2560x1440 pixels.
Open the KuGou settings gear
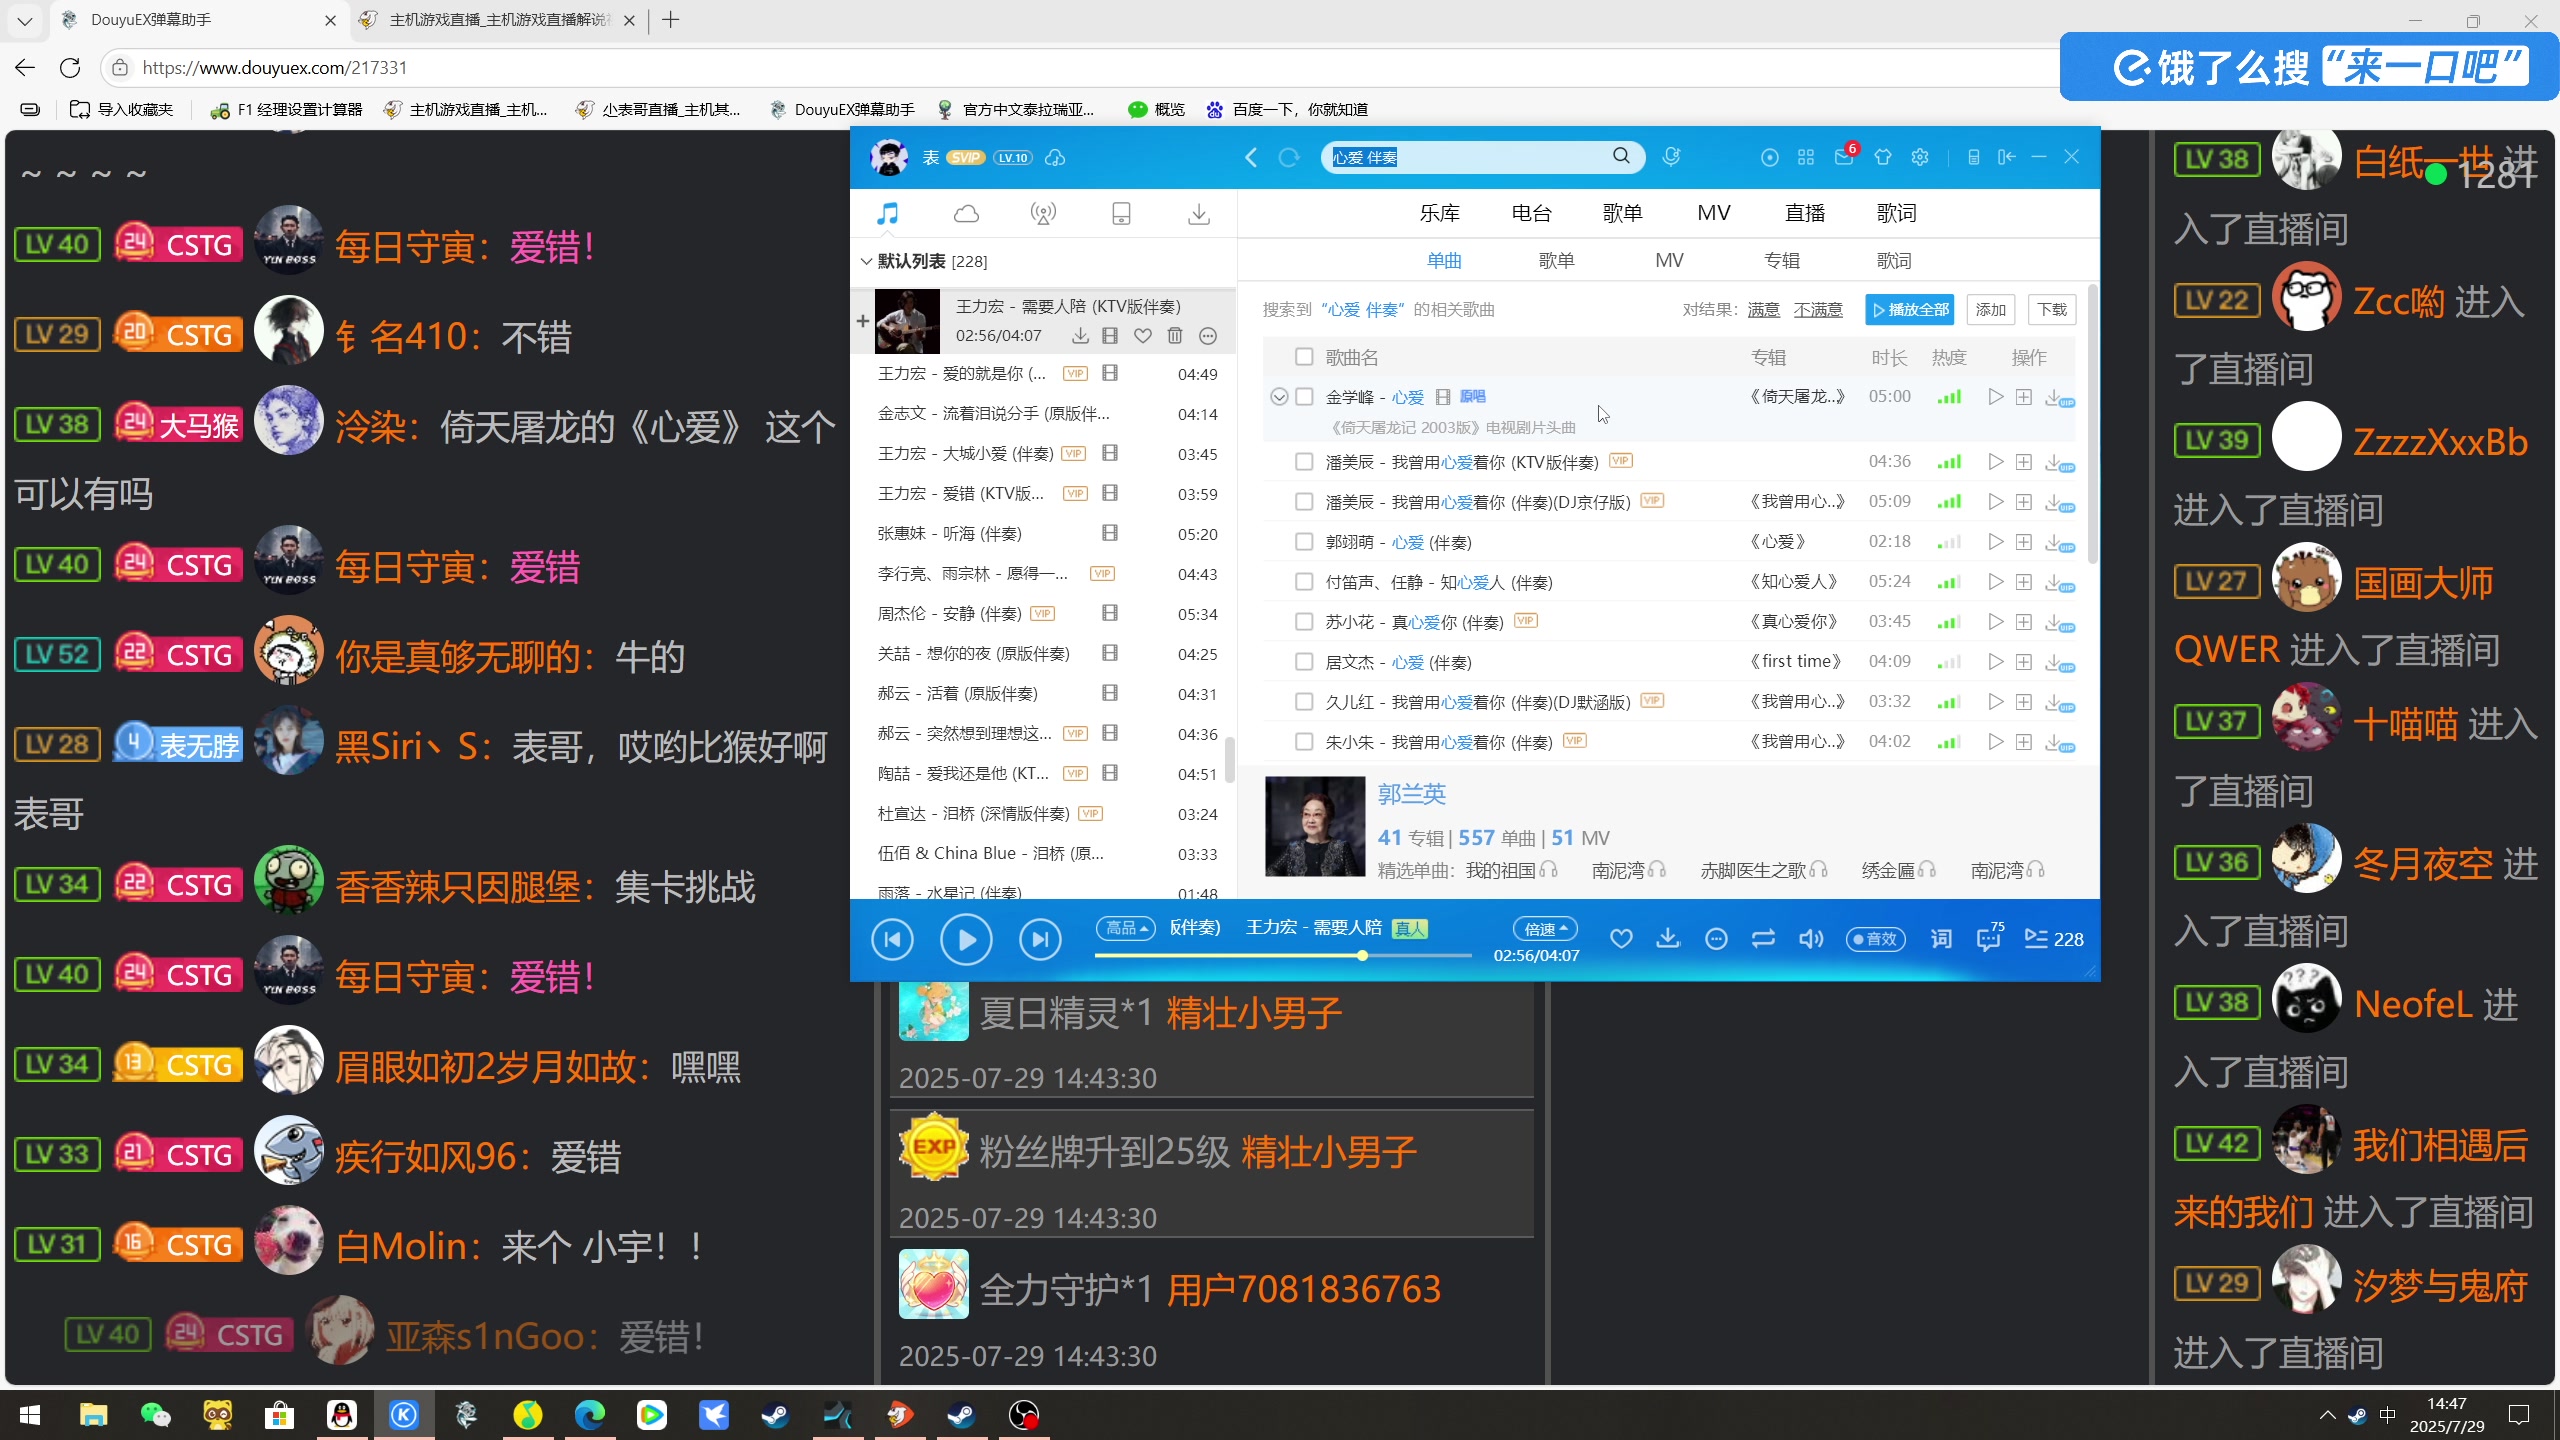1920,157
